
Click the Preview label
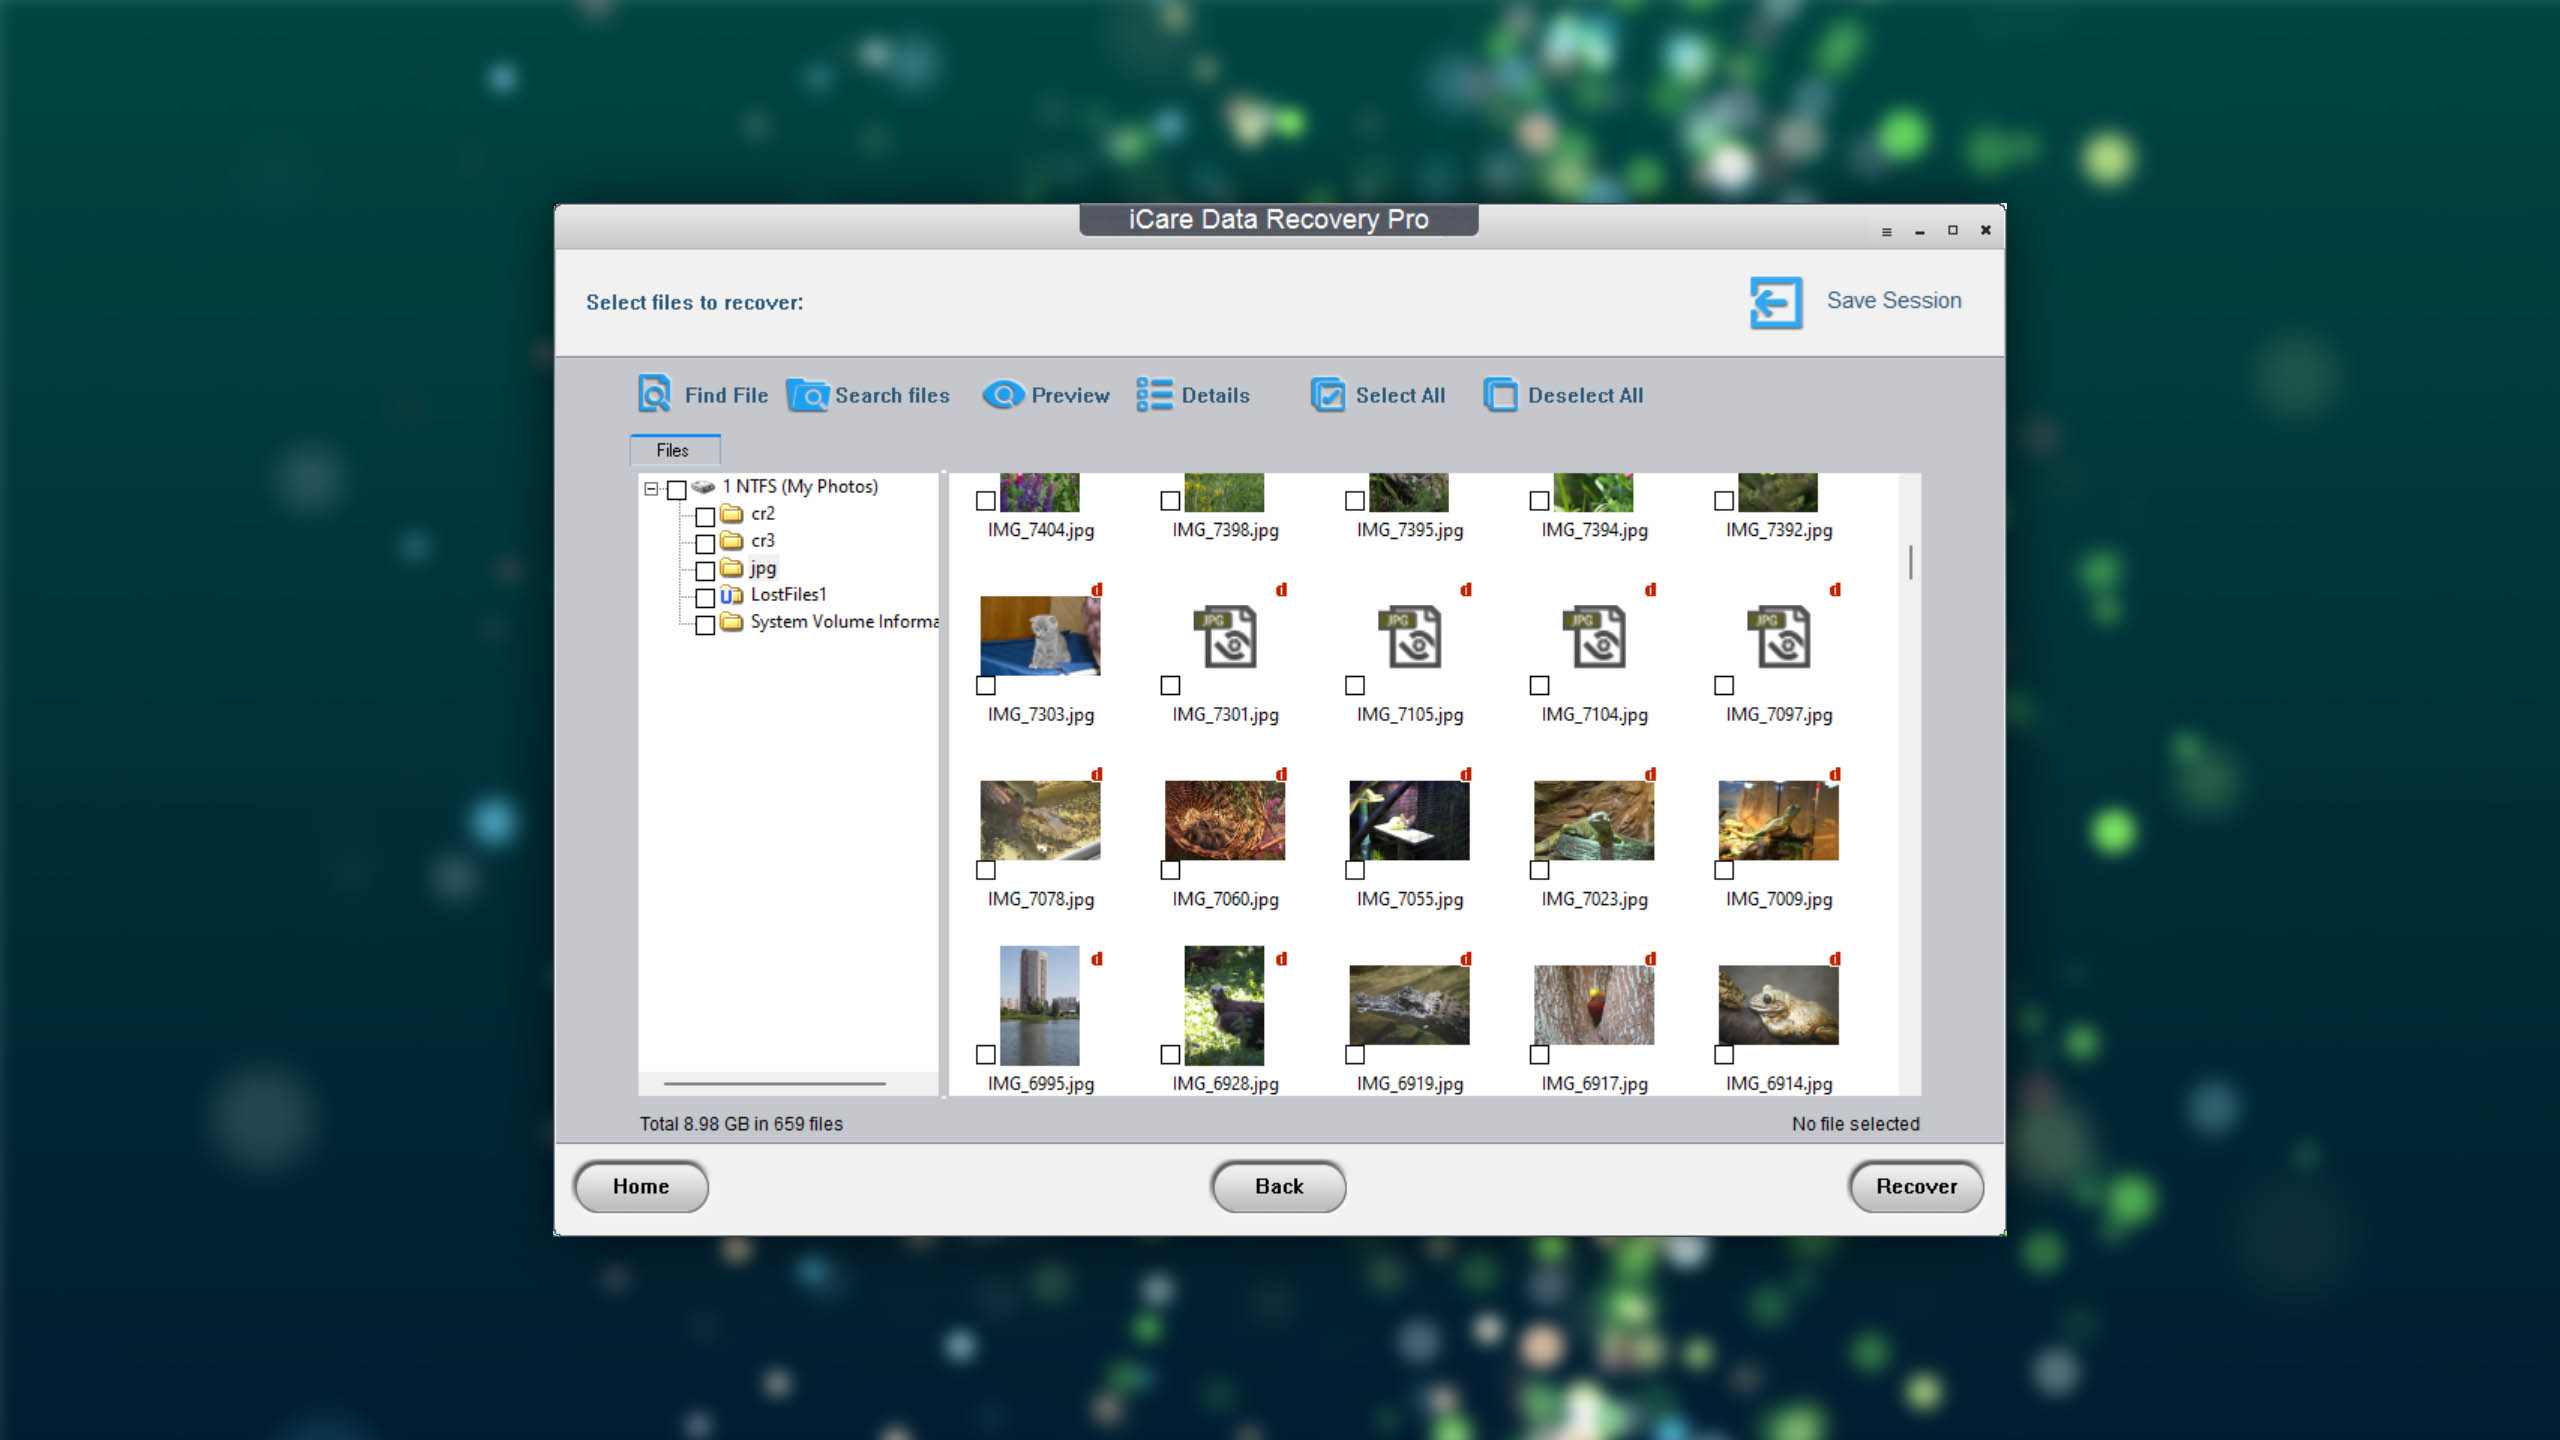[1071, 395]
